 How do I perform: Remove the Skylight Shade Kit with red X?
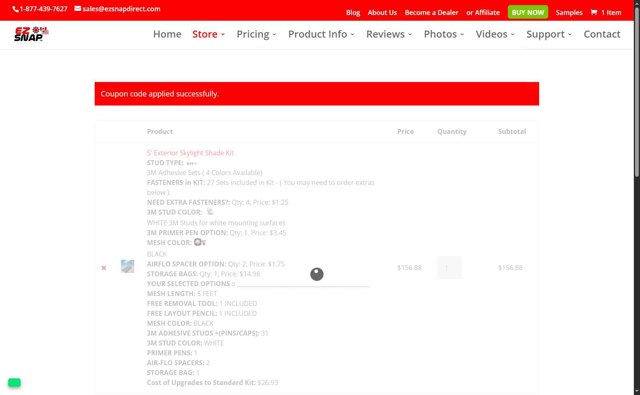click(x=104, y=268)
